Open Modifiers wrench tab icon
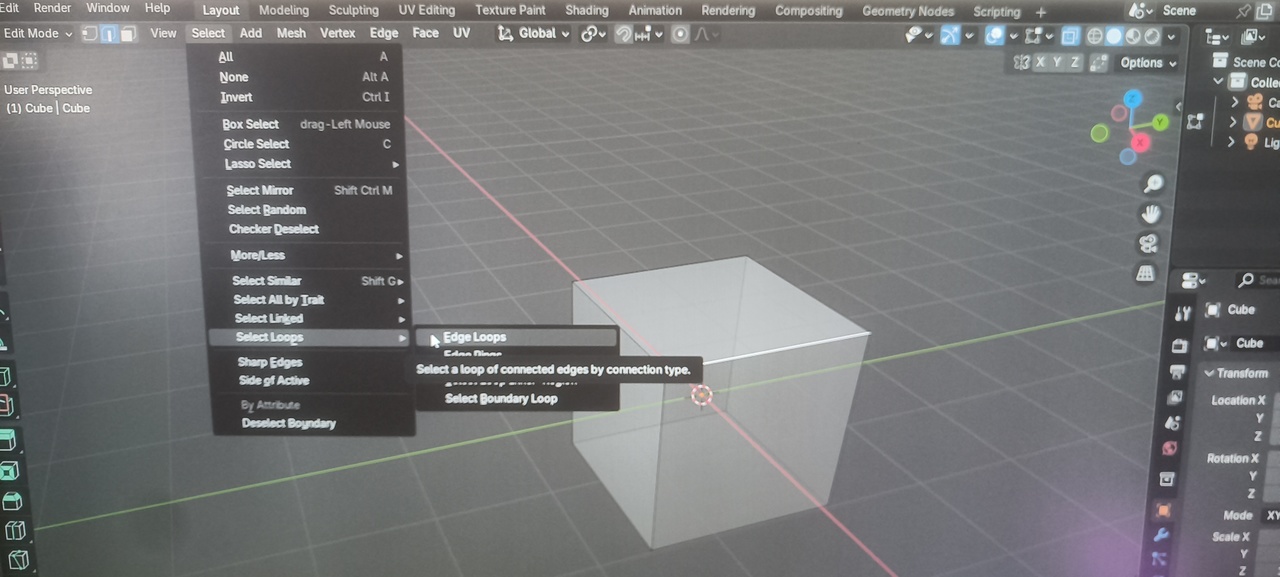This screenshot has width=1280, height=577. coord(1161,535)
